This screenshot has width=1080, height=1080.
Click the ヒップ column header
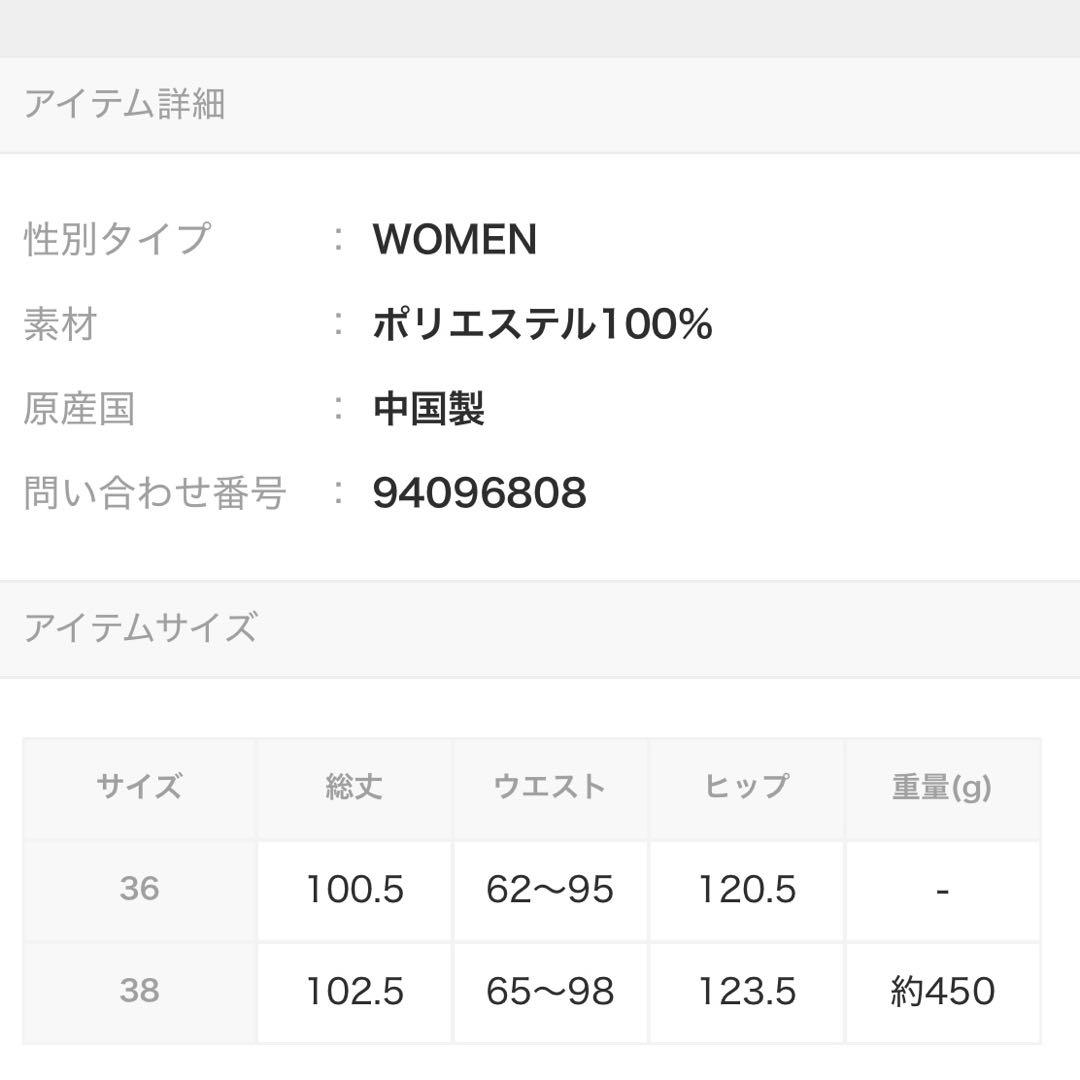747,788
